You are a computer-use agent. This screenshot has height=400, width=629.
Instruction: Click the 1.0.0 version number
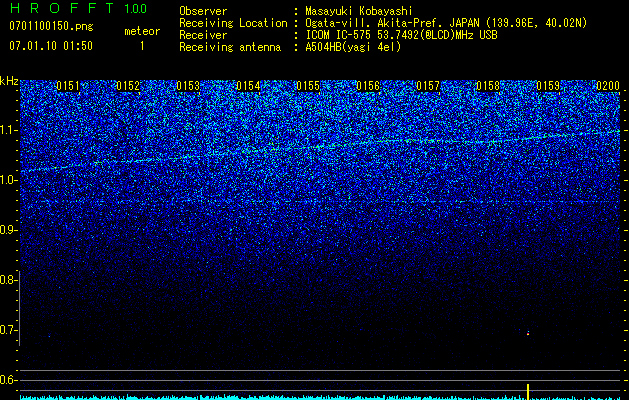135,8
